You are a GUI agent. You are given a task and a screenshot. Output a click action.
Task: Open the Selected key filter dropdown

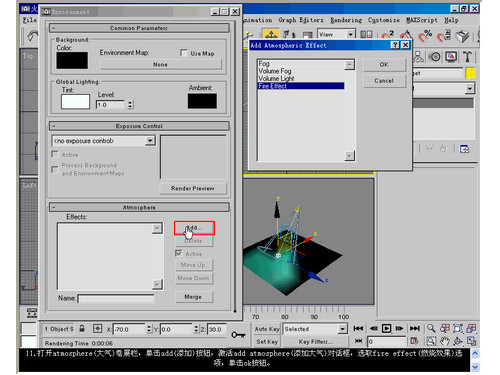343,329
